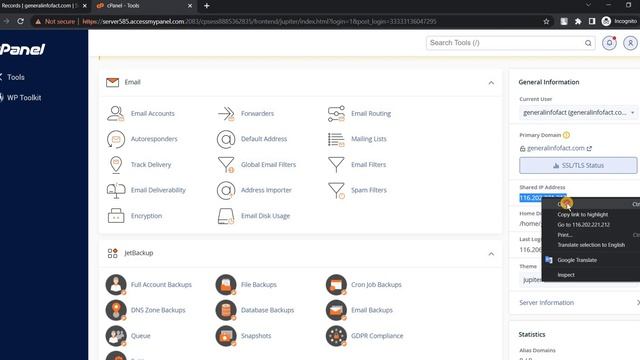Image resolution: width=640 pixels, height=360 pixels.
Task: Click Forwarders text link
Action: (257, 113)
